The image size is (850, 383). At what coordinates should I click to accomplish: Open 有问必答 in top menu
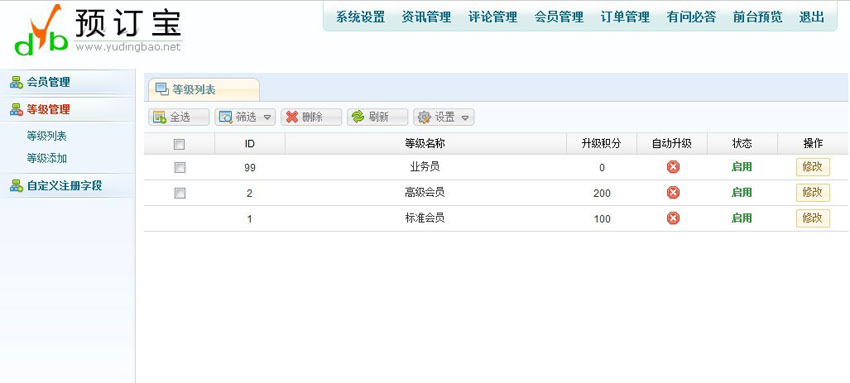click(691, 17)
